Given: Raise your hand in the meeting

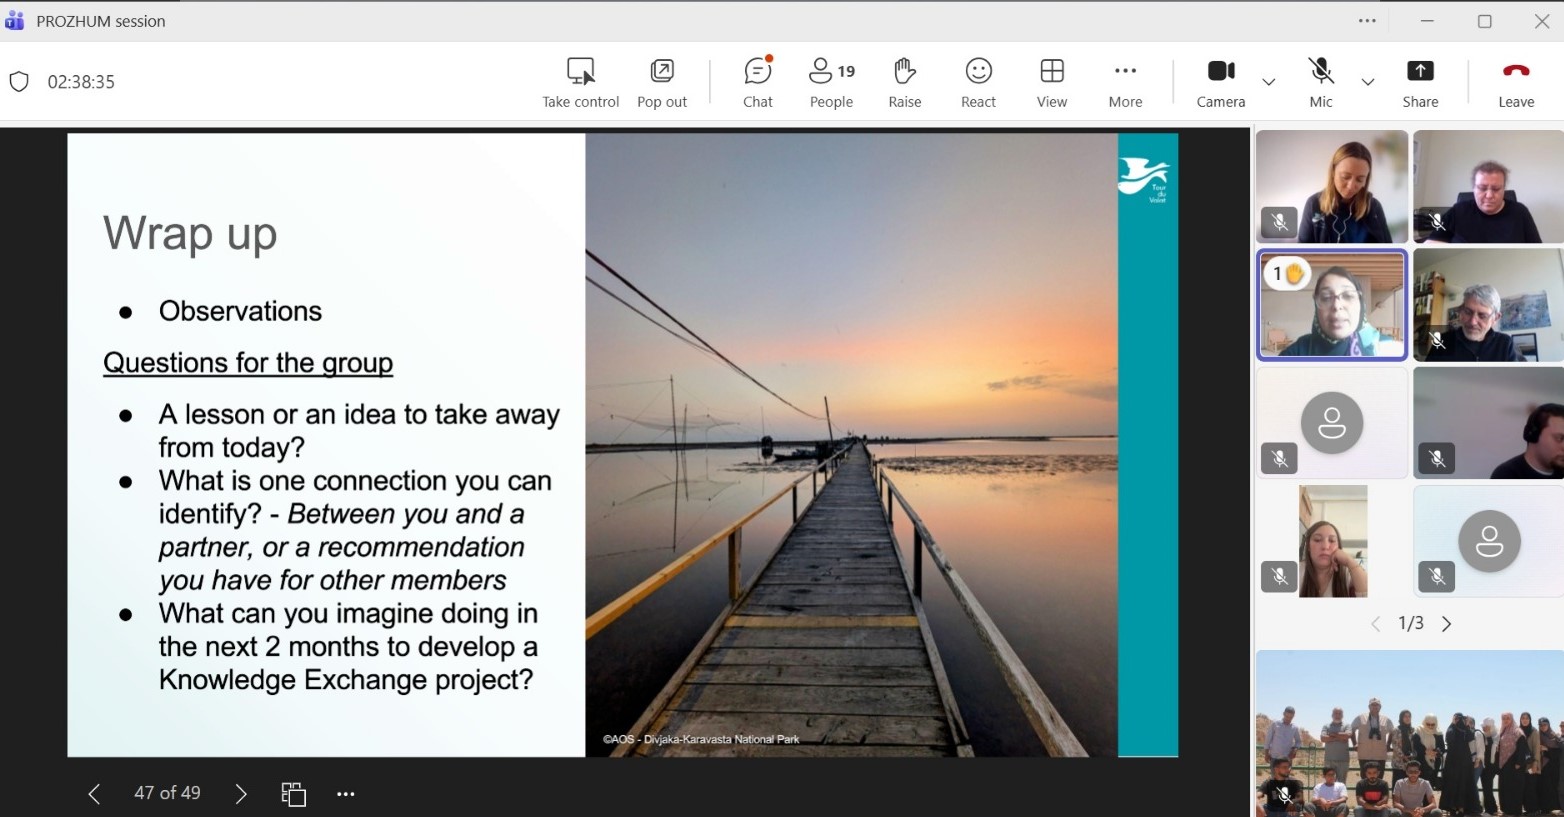Looking at the screenshot, I should coord(904,82).
